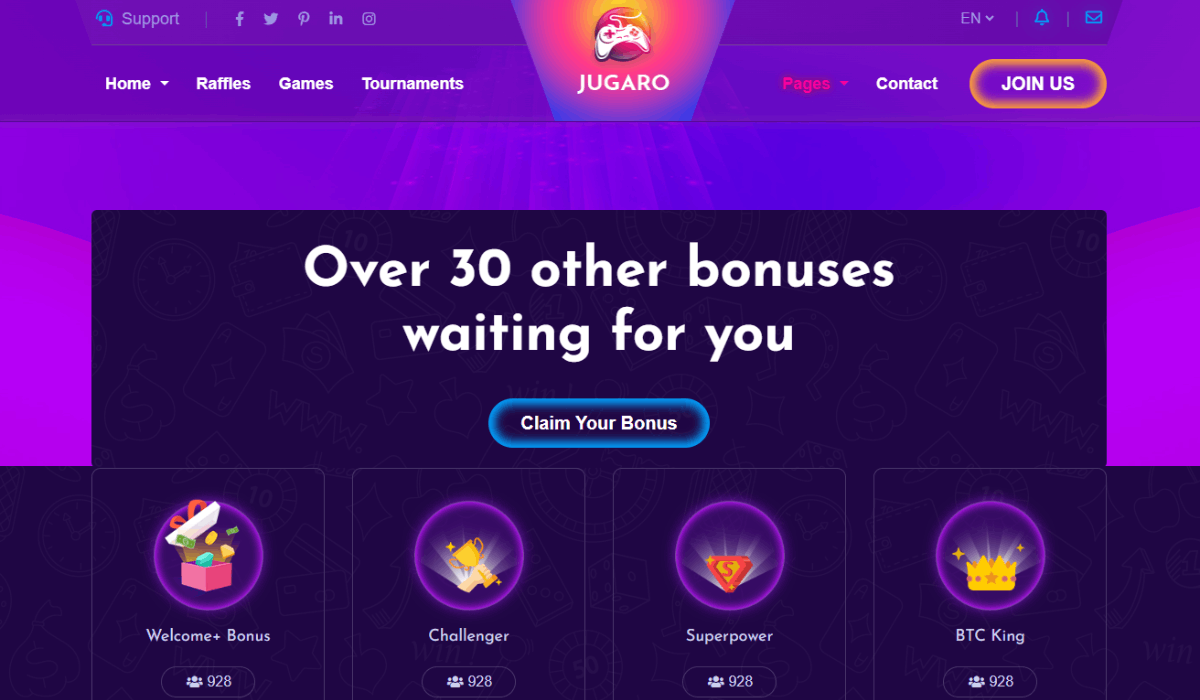Image resolution: width=1200 pixels, height=700 pixels.
Task: Open the Games menu item
Action: click(x=306, y=84)
